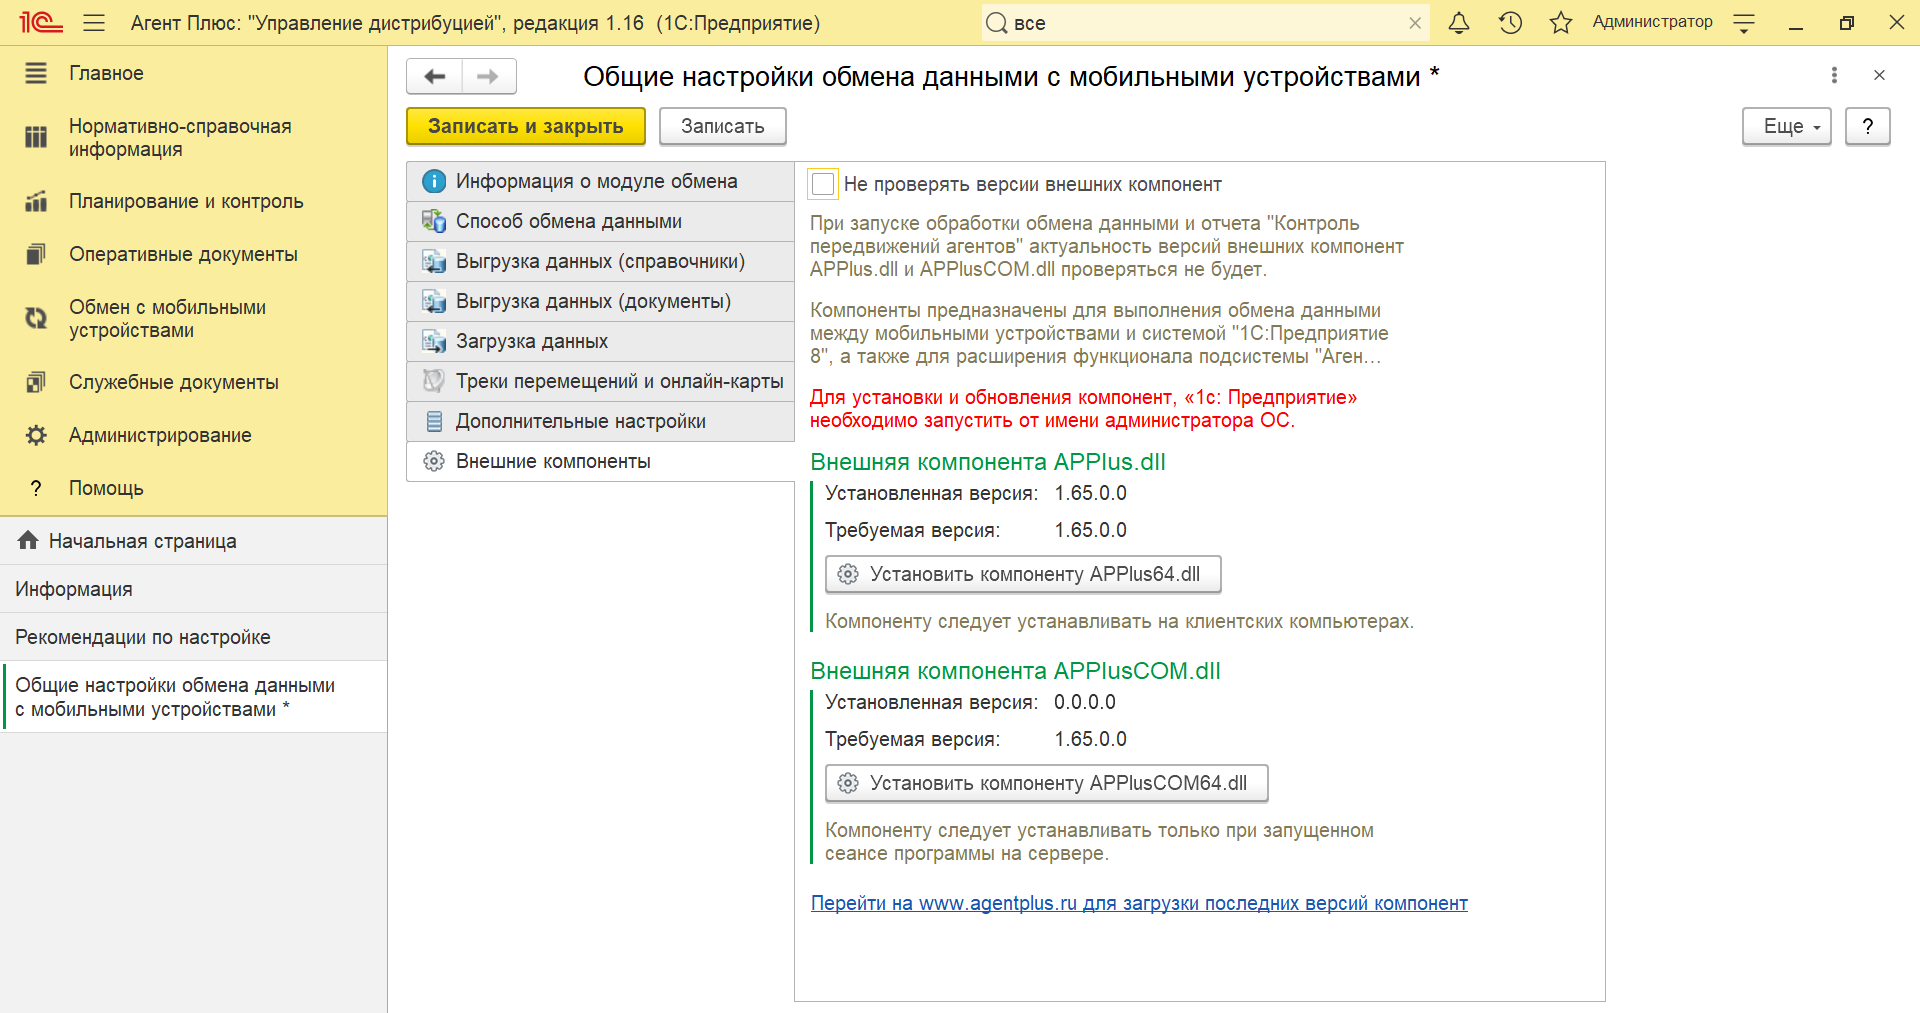The image size is (1920, 1013).
Task: Open the Главное section
Action: pos(193,73)
